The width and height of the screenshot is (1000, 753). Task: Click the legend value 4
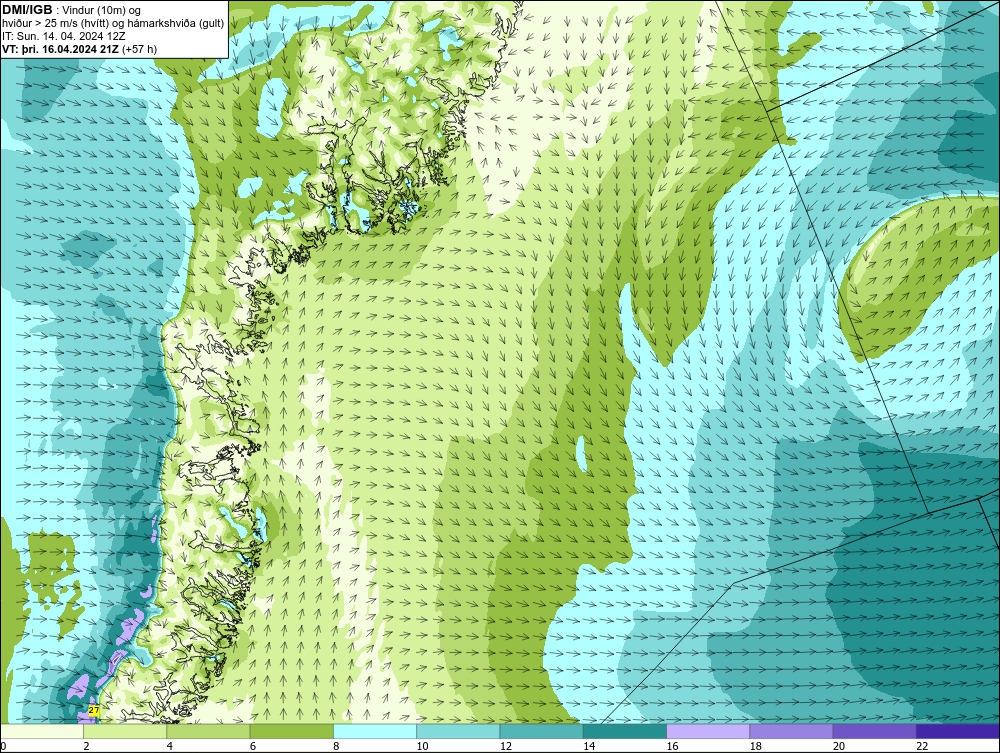[170, 746]
